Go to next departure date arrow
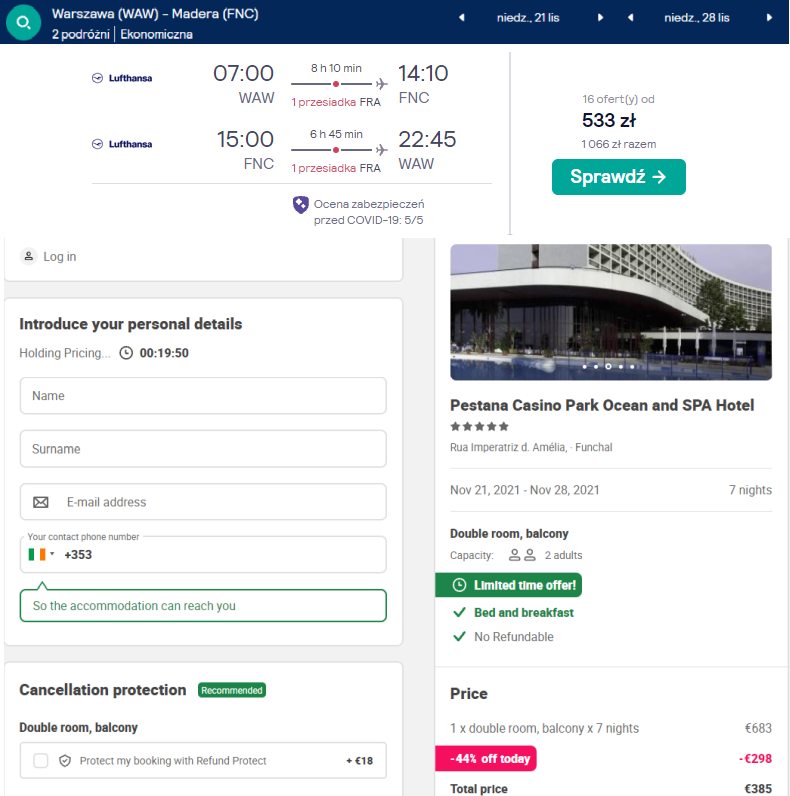 (x=601, y=18)
